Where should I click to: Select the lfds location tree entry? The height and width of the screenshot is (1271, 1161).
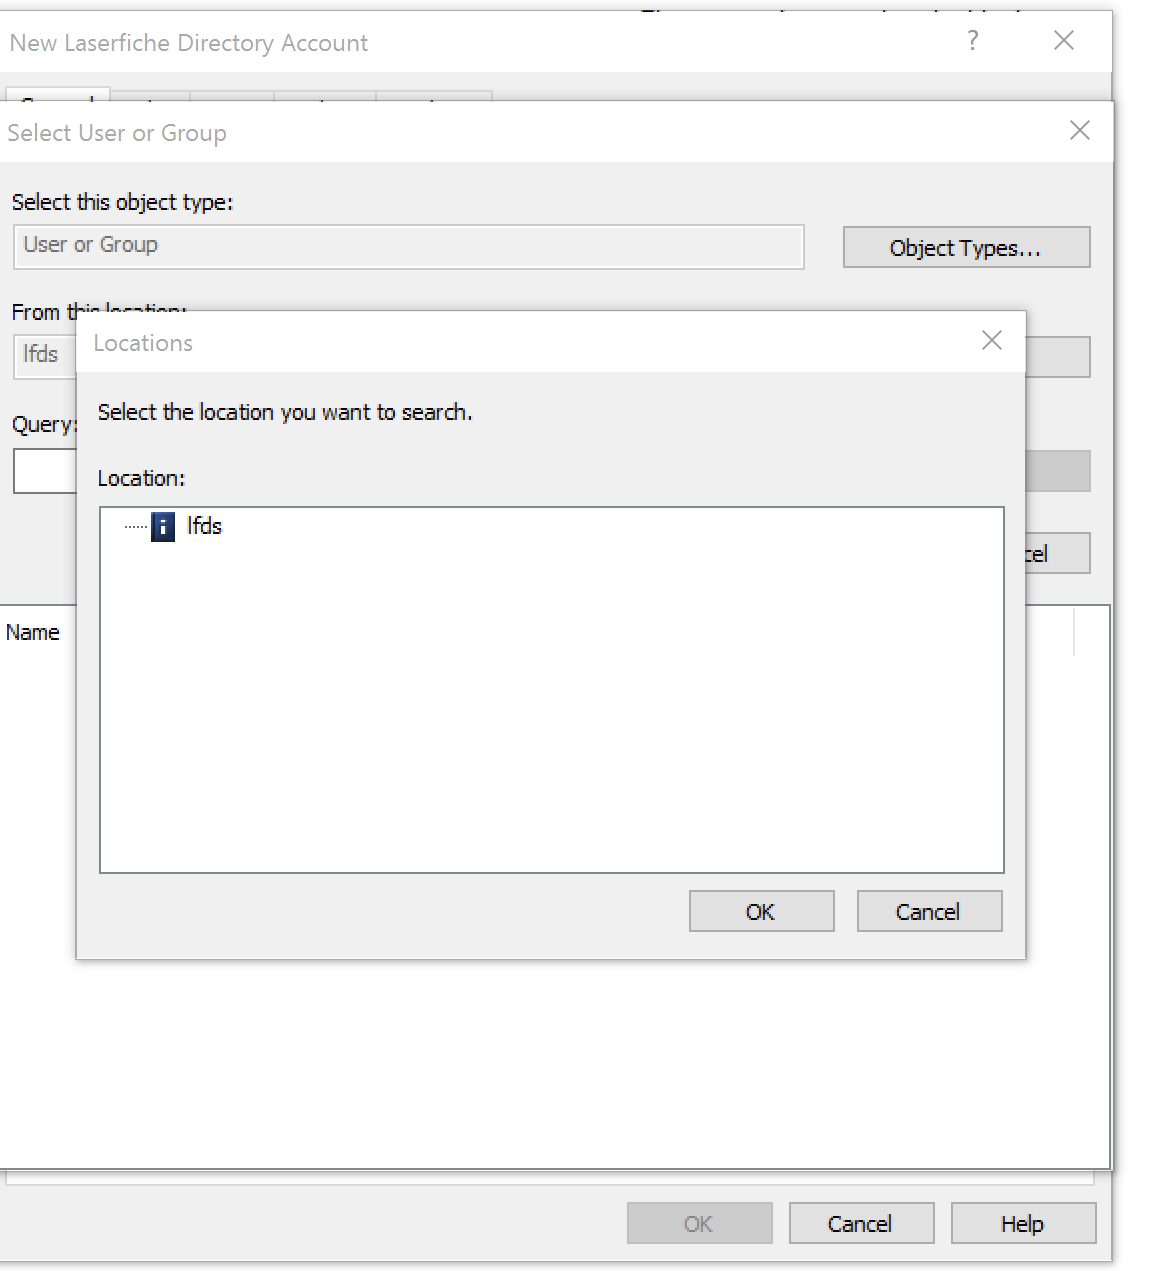coord(204,526)
